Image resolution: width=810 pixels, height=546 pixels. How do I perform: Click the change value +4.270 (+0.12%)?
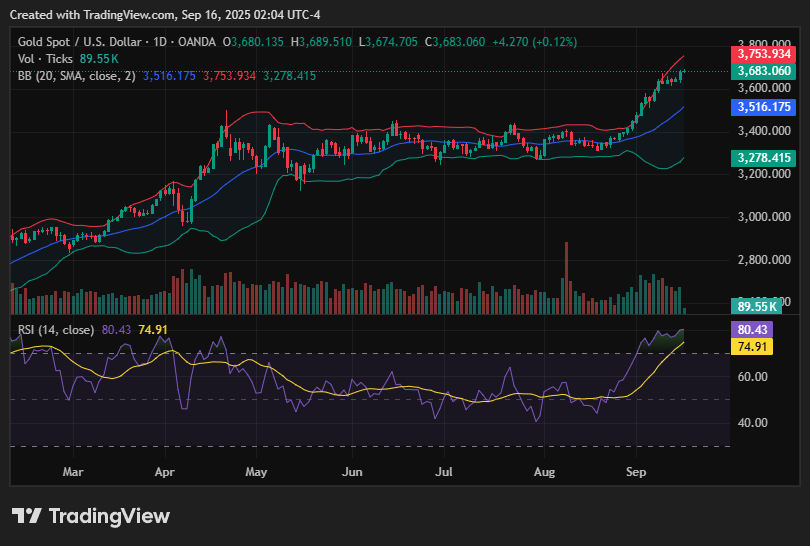pos(535,42)
